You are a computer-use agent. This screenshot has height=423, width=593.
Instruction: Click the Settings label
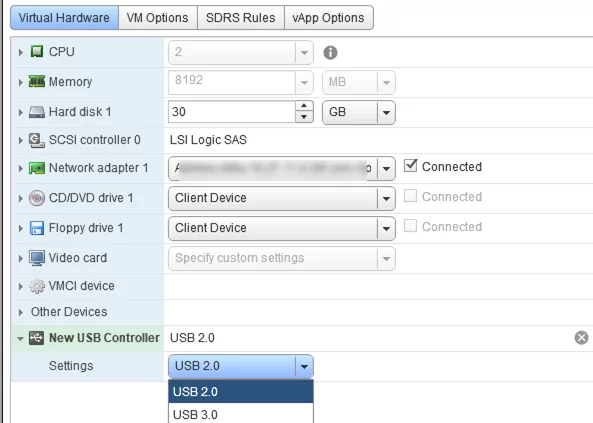coord(71,366)
